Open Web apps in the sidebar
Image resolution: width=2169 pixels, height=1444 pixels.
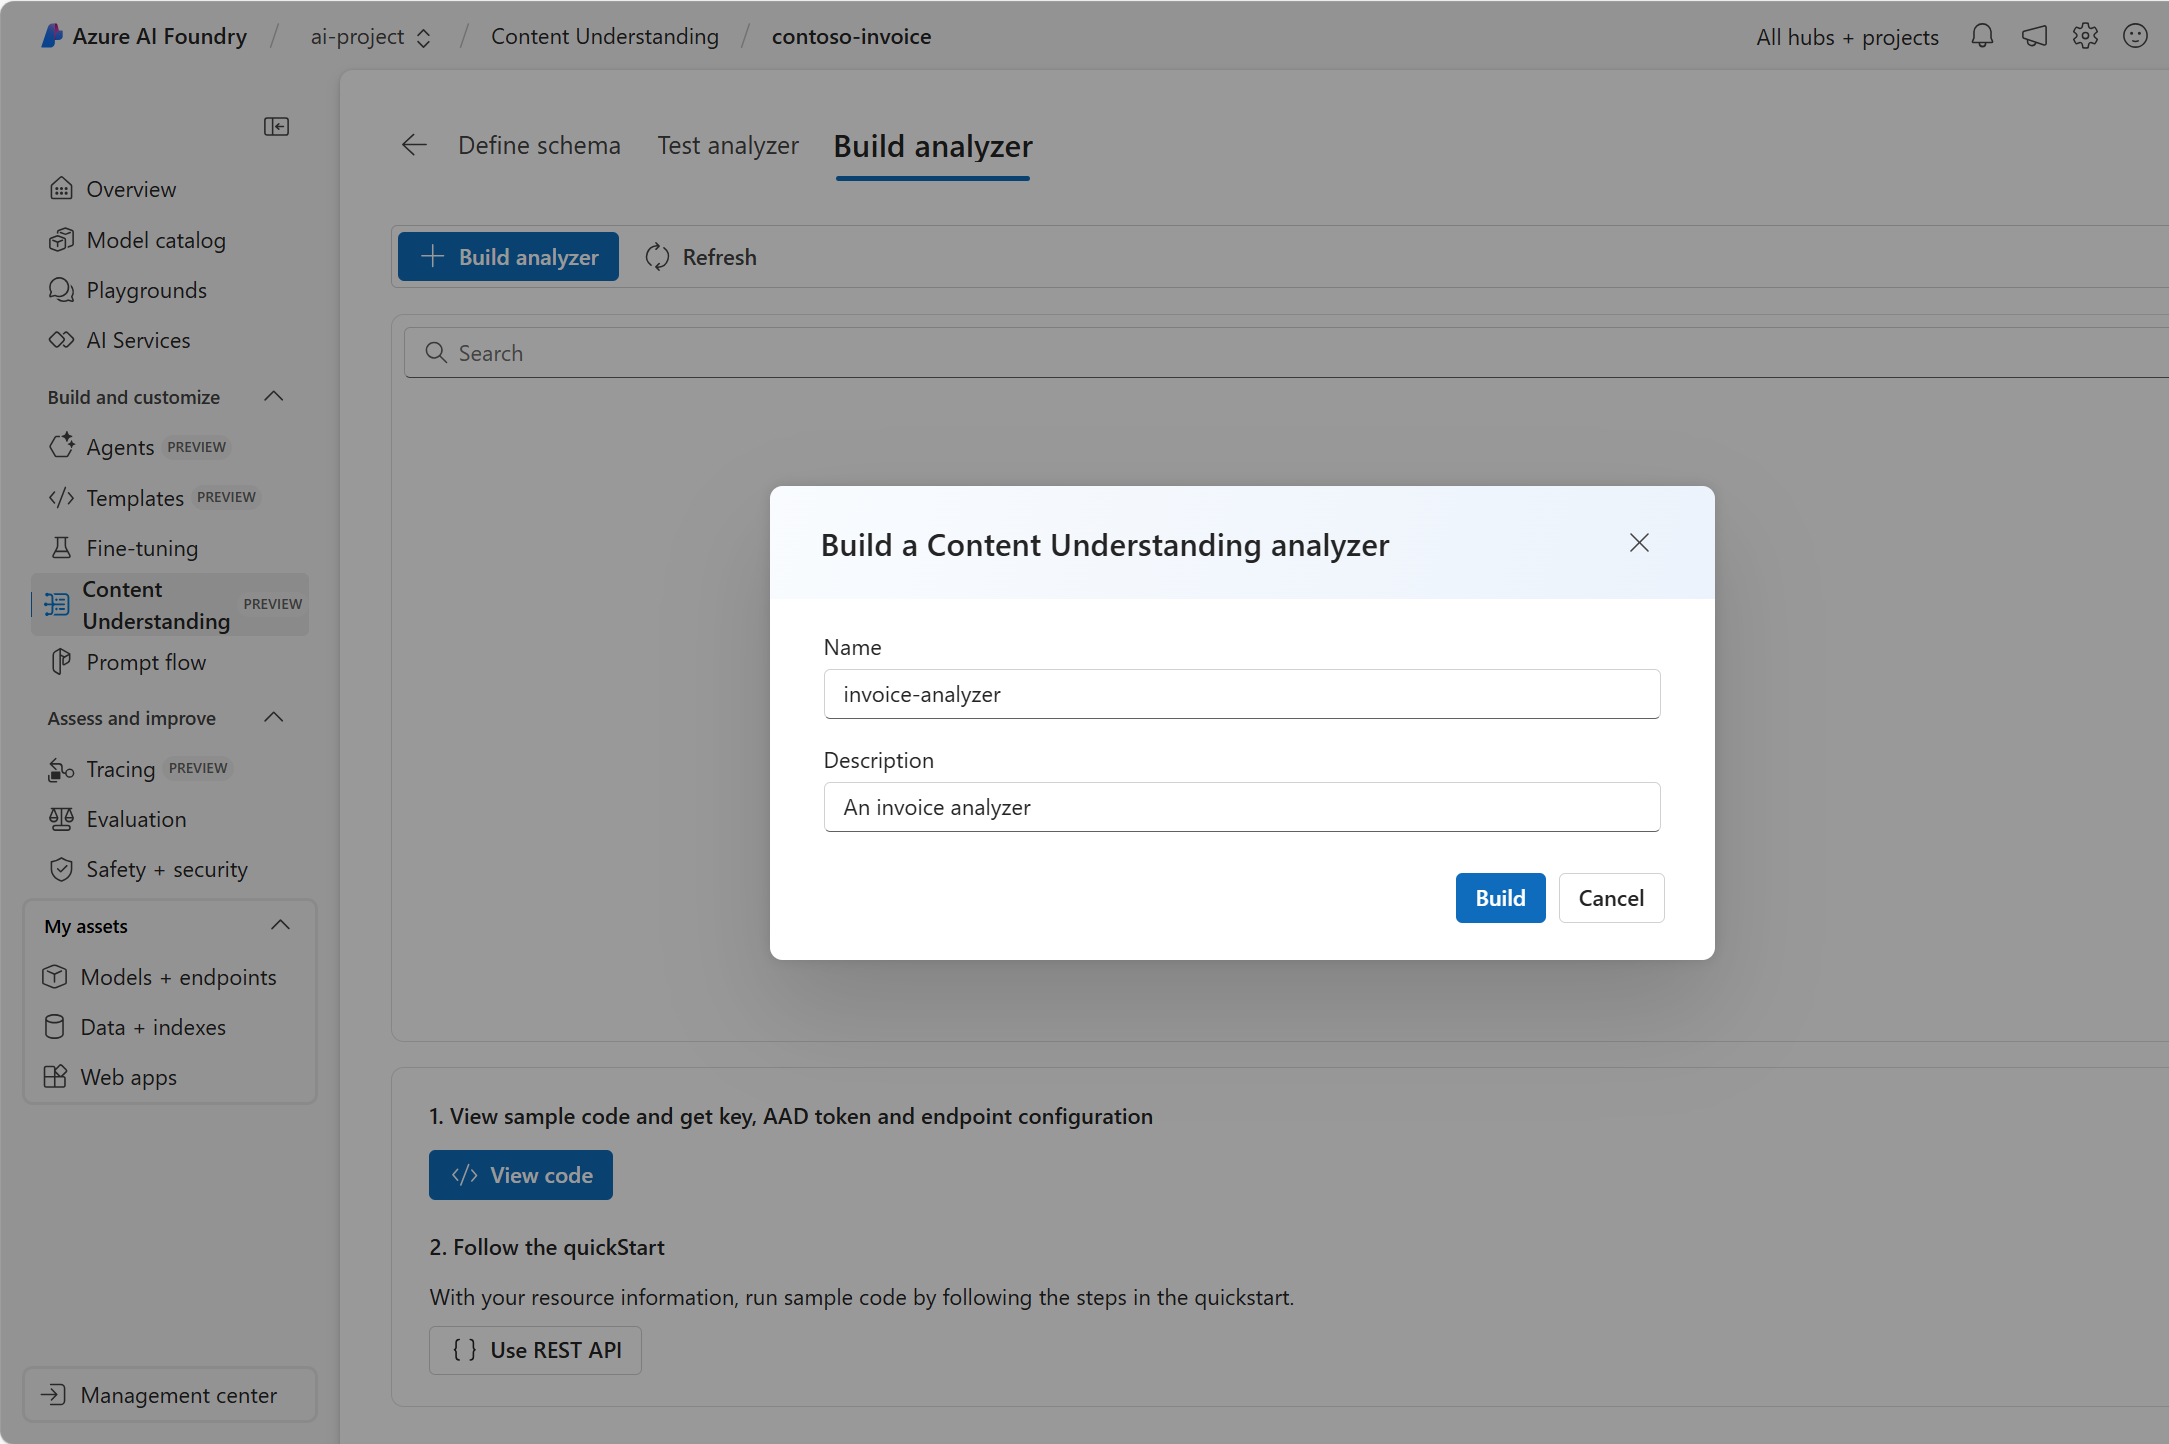(128, 1077)
